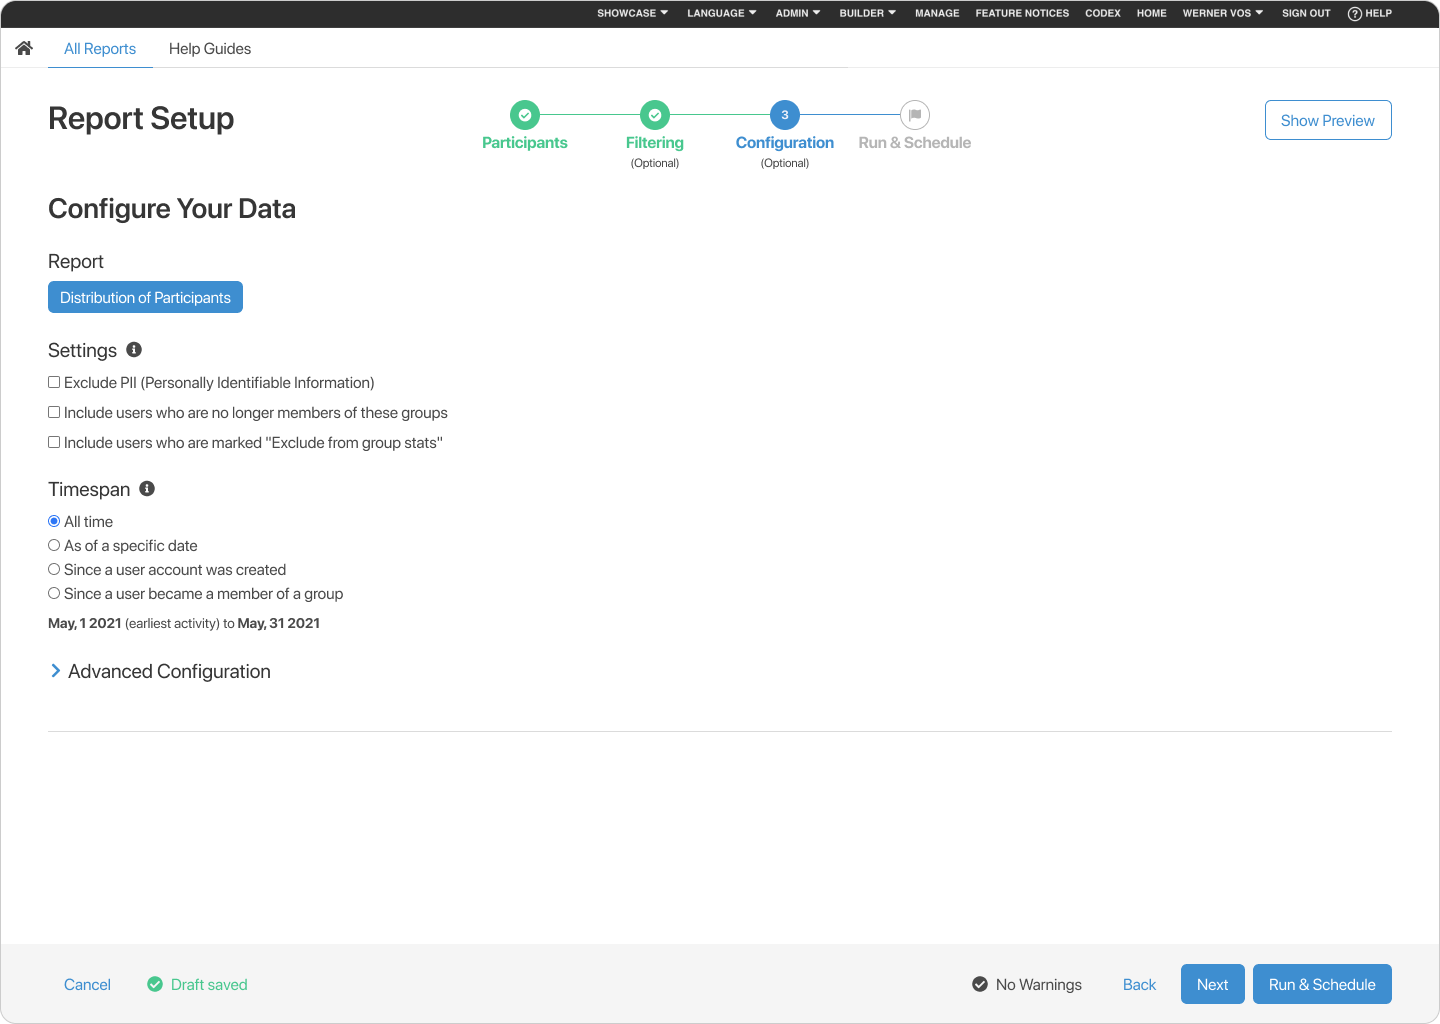Click the Participants completed checkmark icon
The width and height of the screenshot is (1440, 1024).
tap(524, 115)
